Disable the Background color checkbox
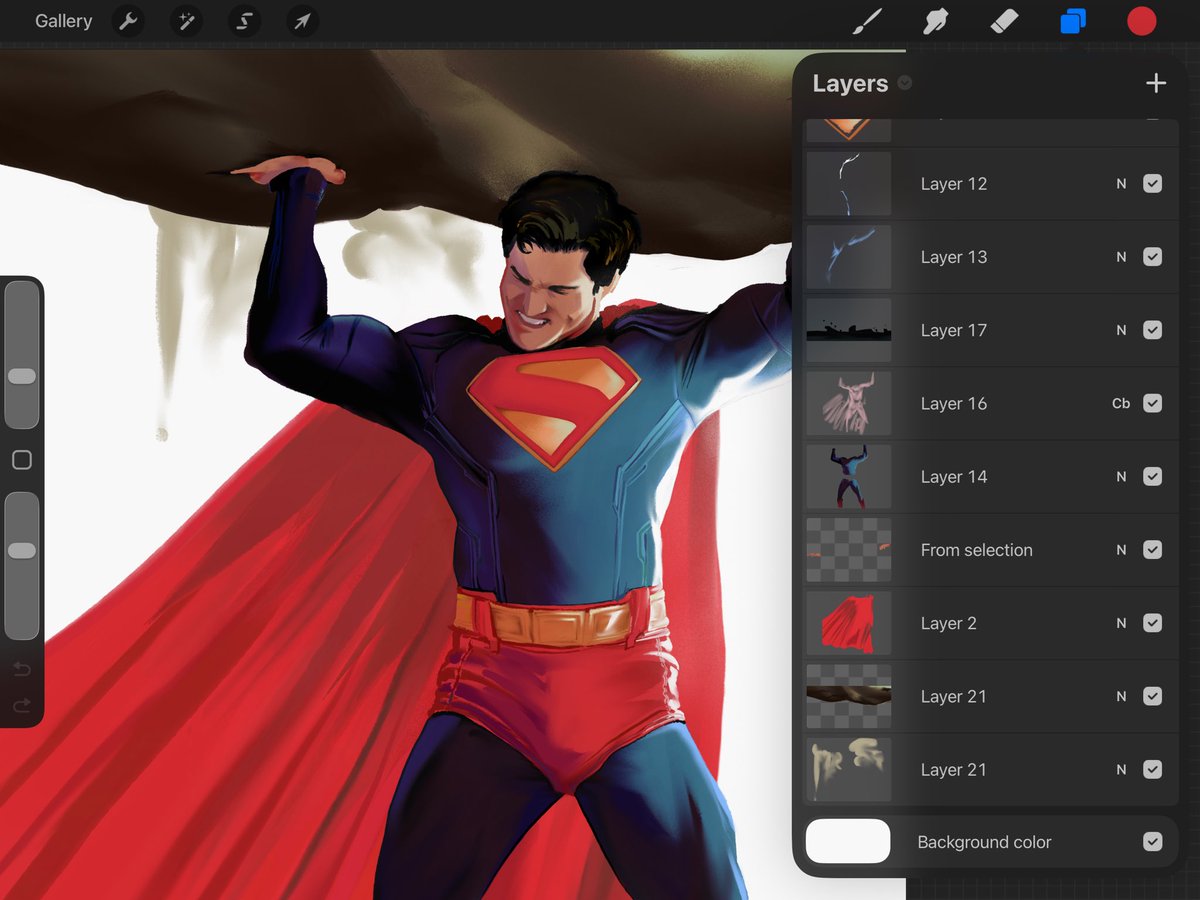1200x900 pixels. click(1152, 842)
